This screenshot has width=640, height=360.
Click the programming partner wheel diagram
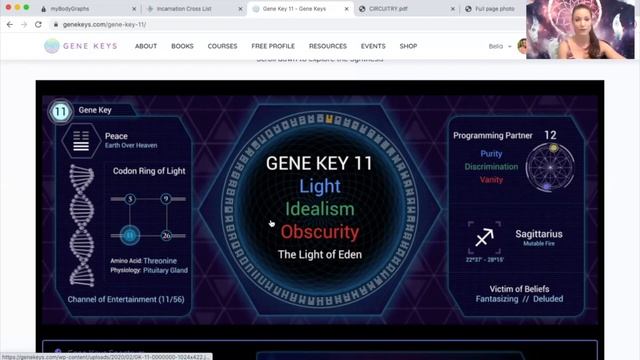(550, 167)
